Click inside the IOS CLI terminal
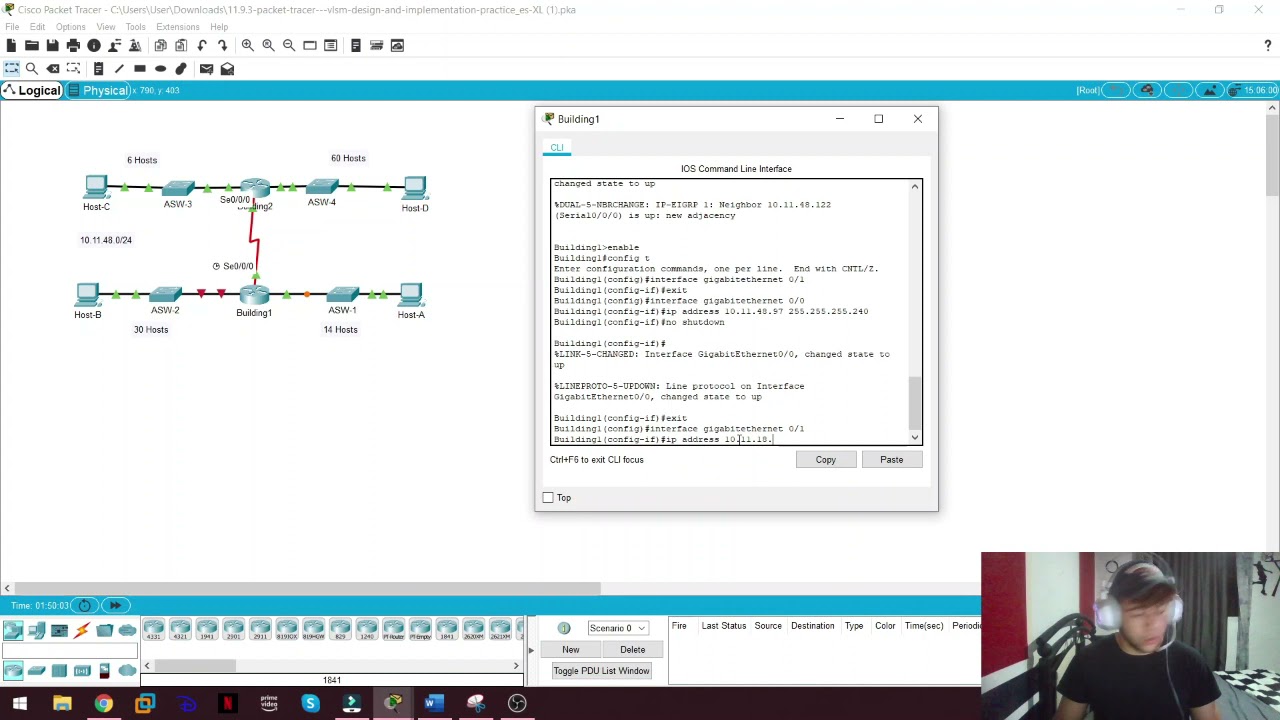This screenshot has width=1280, height=720. pos(729,311)
